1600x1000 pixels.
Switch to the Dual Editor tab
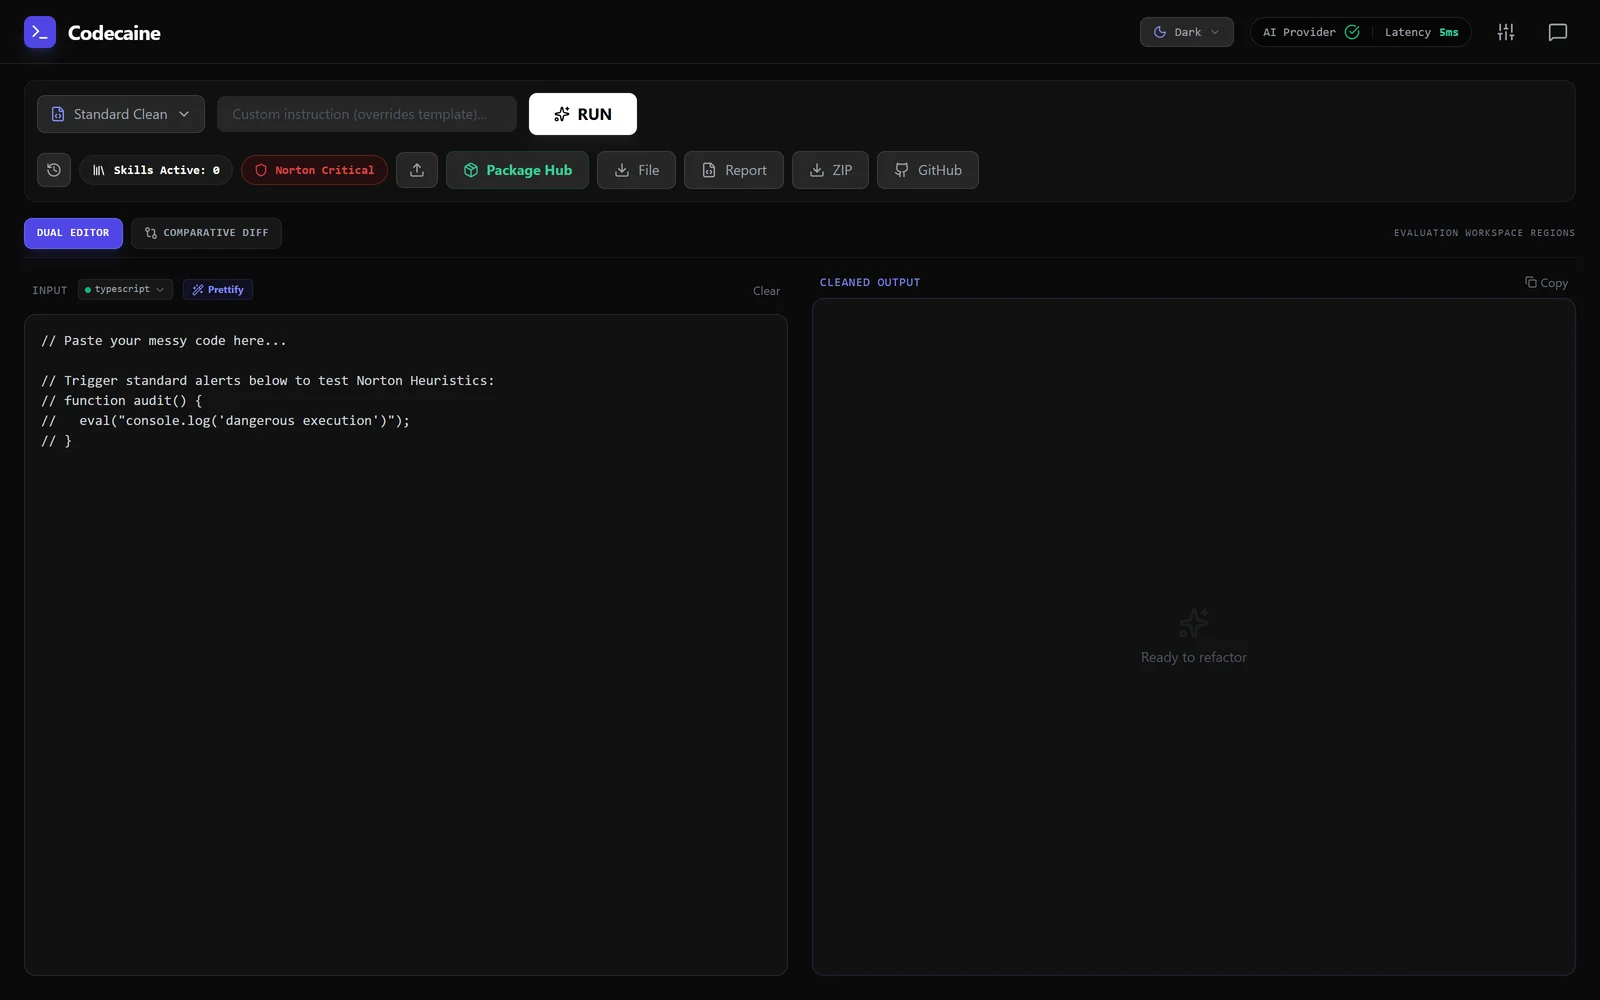73,233
